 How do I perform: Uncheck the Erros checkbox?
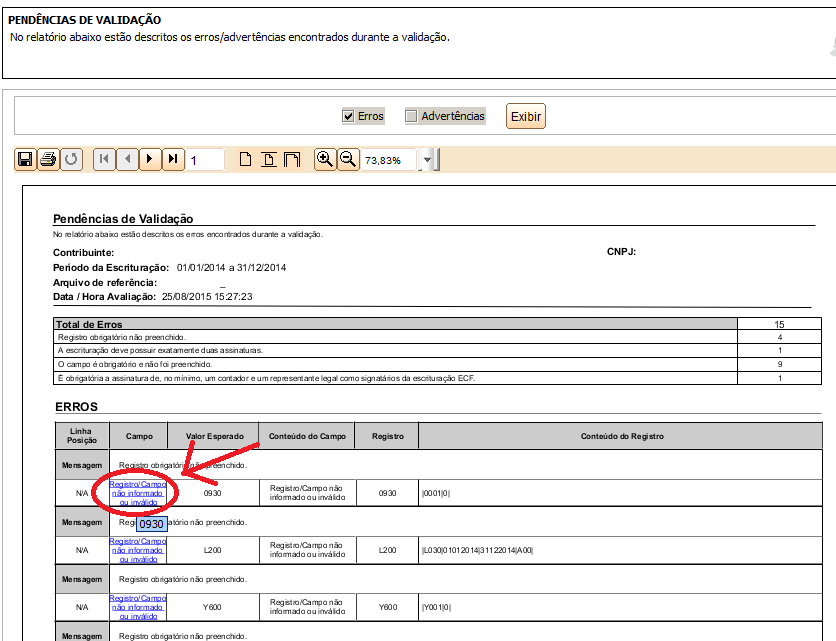(349, 116)
